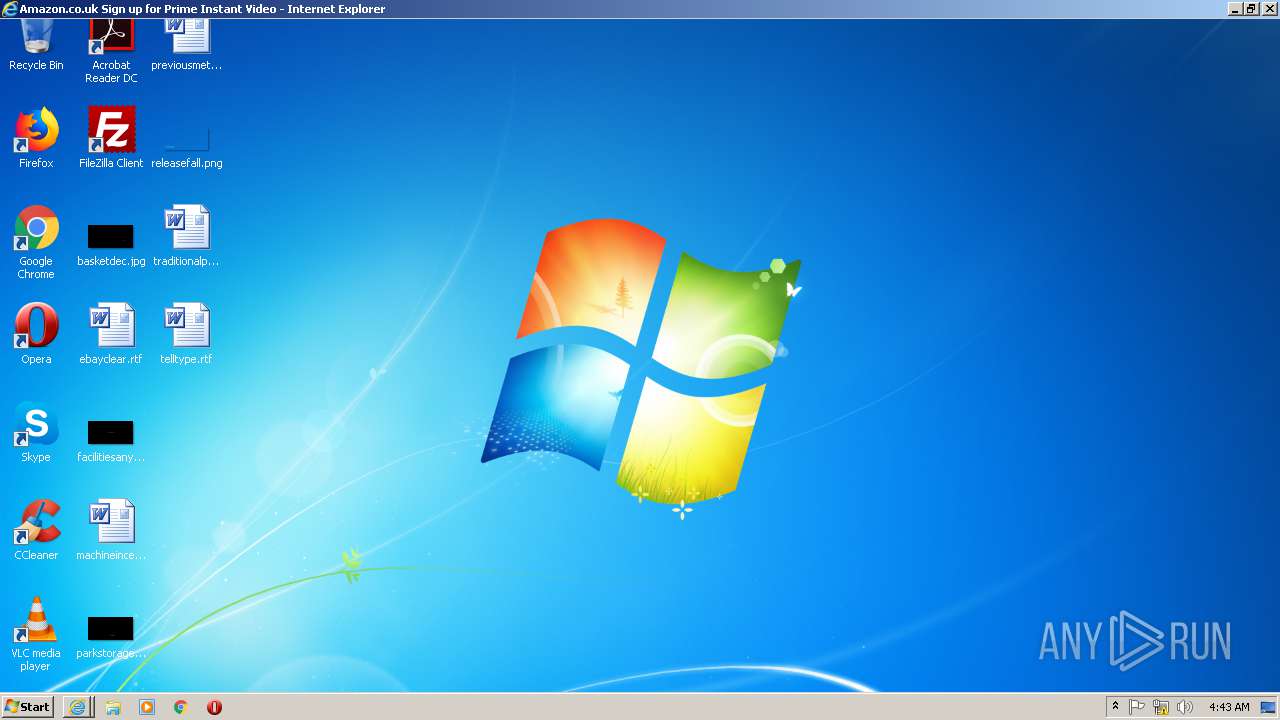Click the Show desktop button
Screen dimensions: 1280x720
click(x=1268, y=707)
